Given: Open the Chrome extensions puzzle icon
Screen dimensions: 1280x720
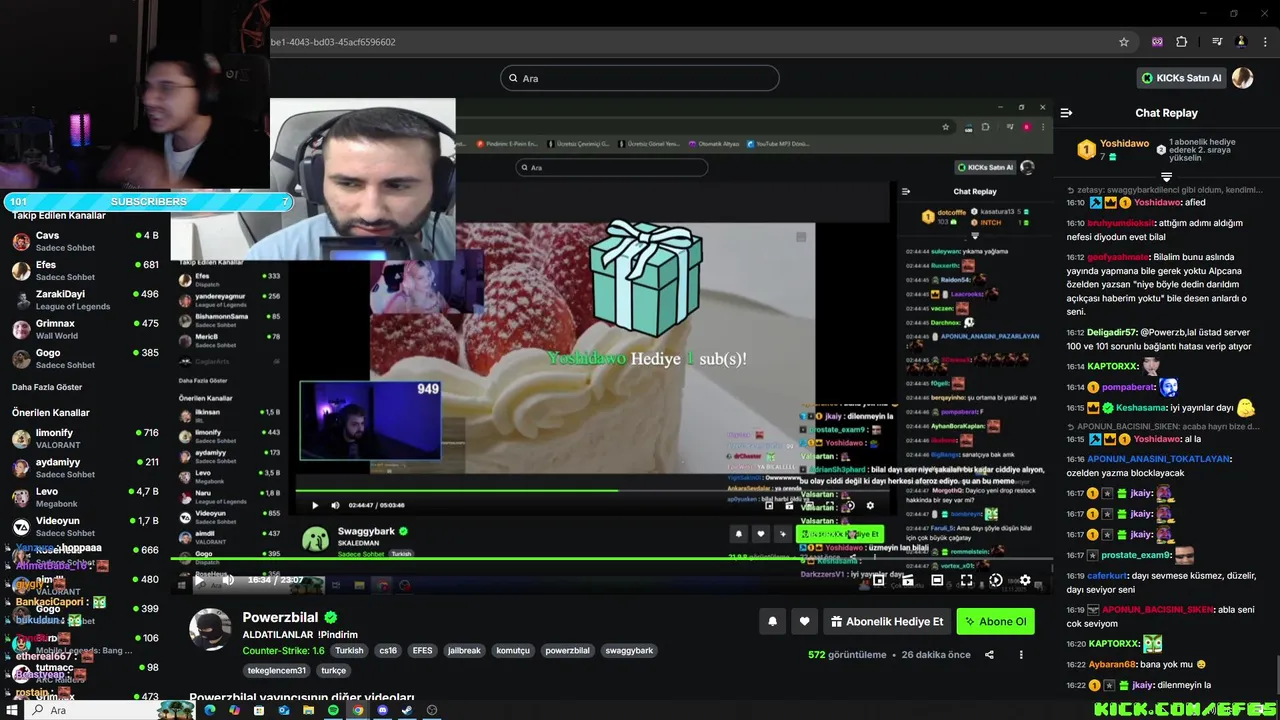Looking at the screenshot, I should 1181,42.
